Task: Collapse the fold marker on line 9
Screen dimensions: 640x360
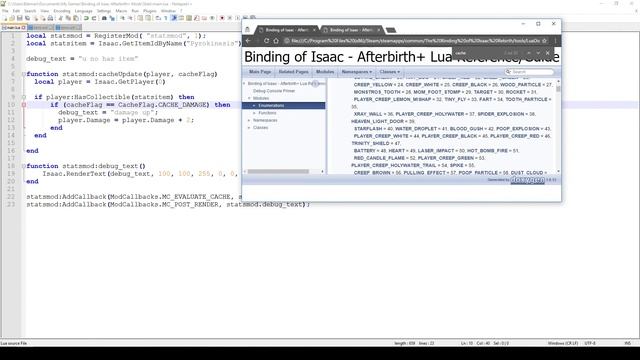Action: tap(24, 97)
